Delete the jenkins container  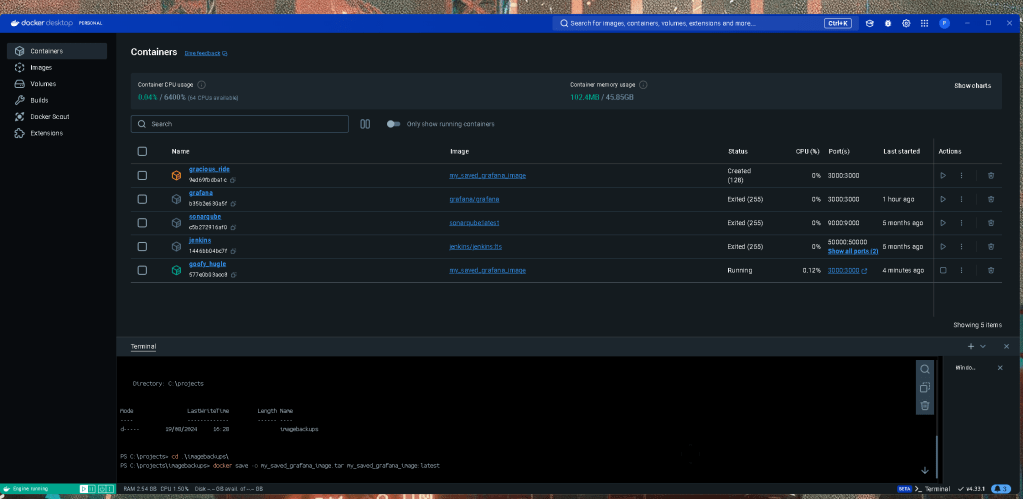(990, 247)
